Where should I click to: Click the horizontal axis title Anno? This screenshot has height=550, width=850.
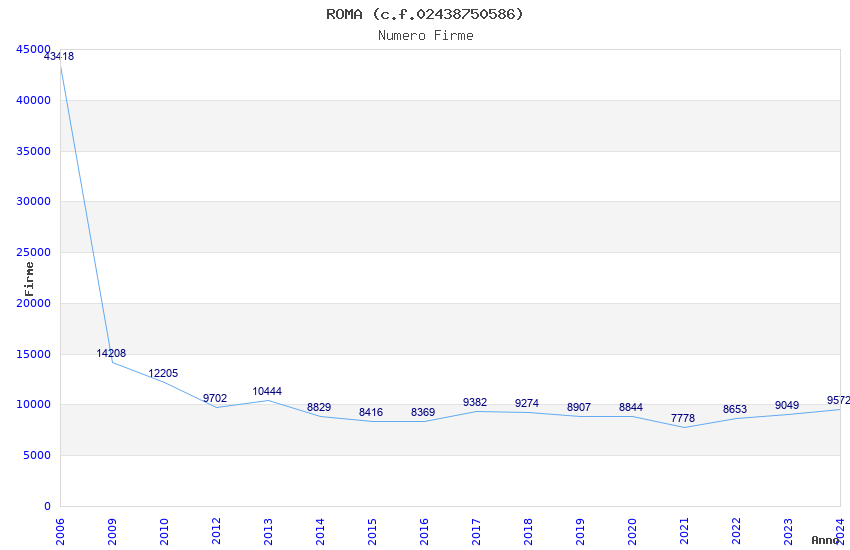(x=825, y=540)
